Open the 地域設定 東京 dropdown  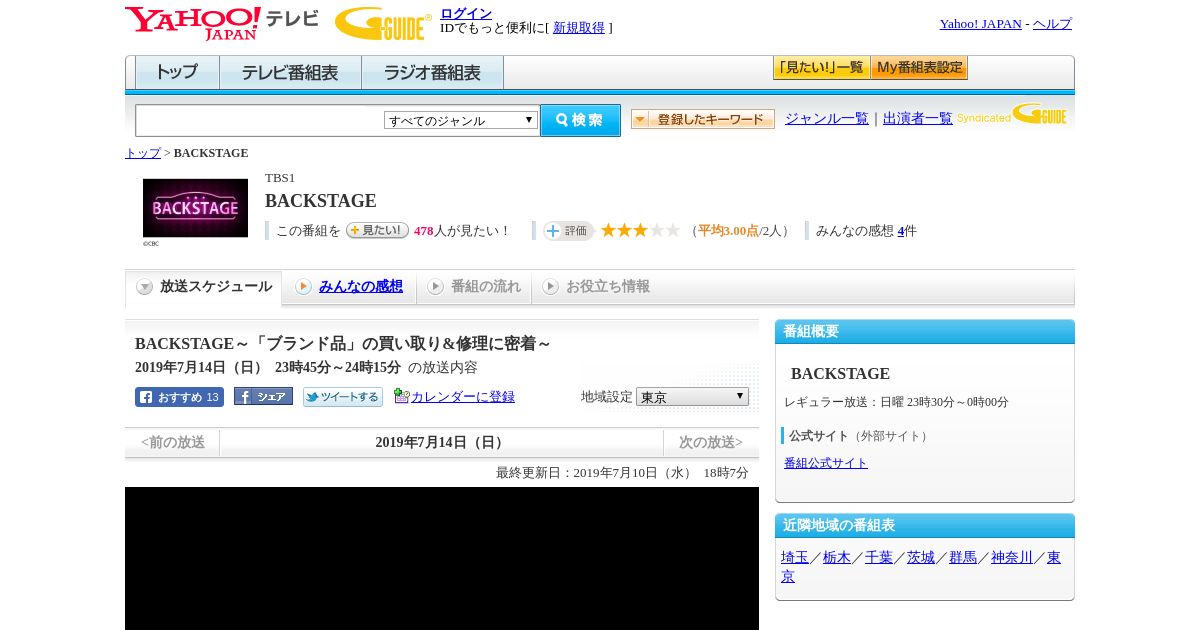click(692, 397)
